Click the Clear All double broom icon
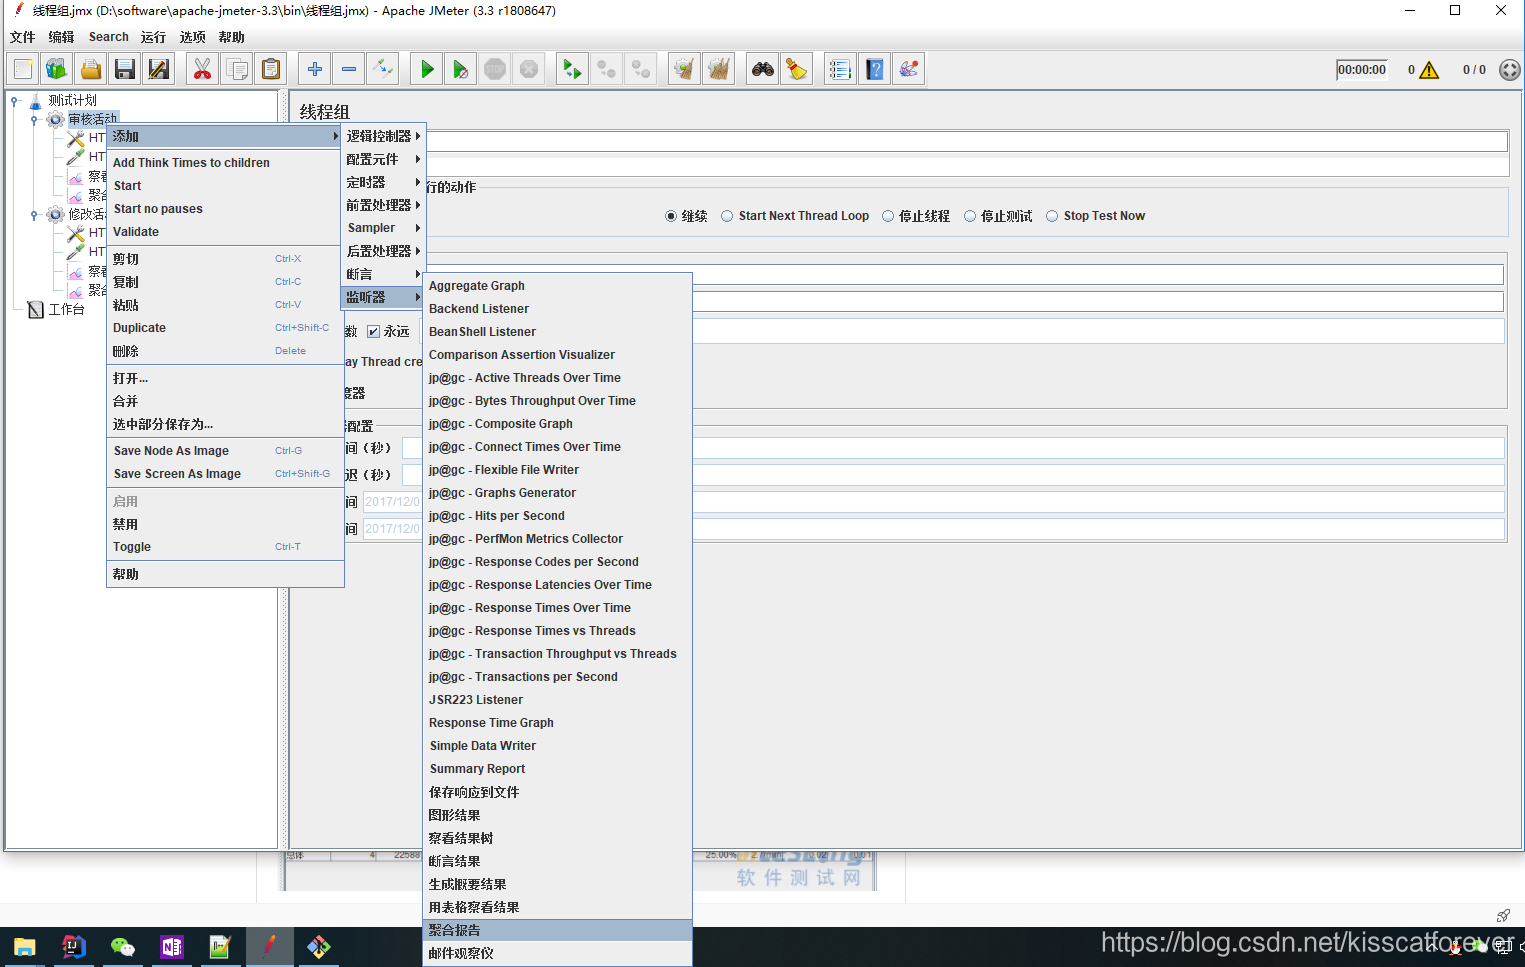Viewport: 1525px width, 967px height. [718, 69]
